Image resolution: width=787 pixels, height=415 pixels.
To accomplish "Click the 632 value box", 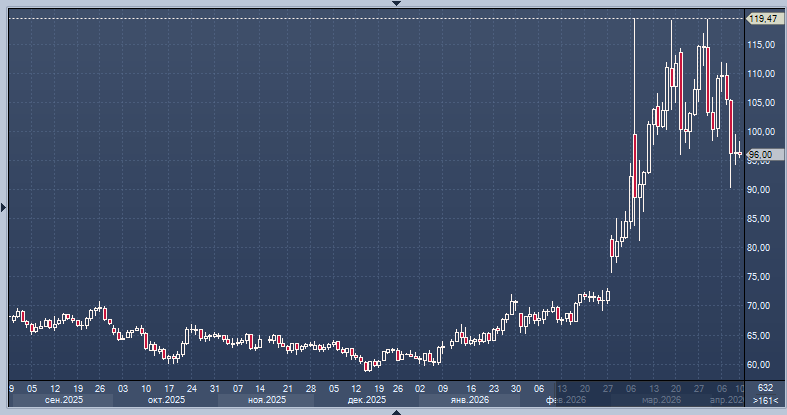I will tap(765, 388).
